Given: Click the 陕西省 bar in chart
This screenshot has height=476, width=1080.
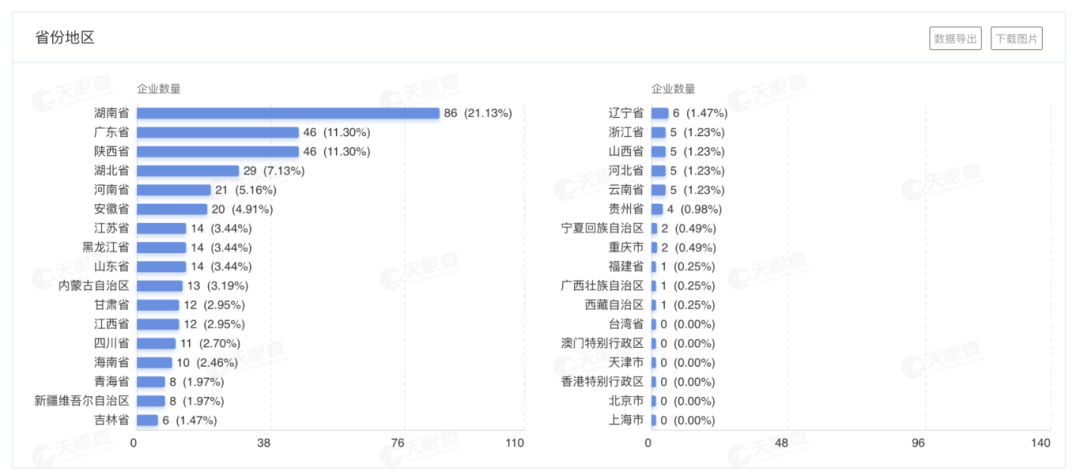Looking at the screenshot, I should (x=217, y=151).
